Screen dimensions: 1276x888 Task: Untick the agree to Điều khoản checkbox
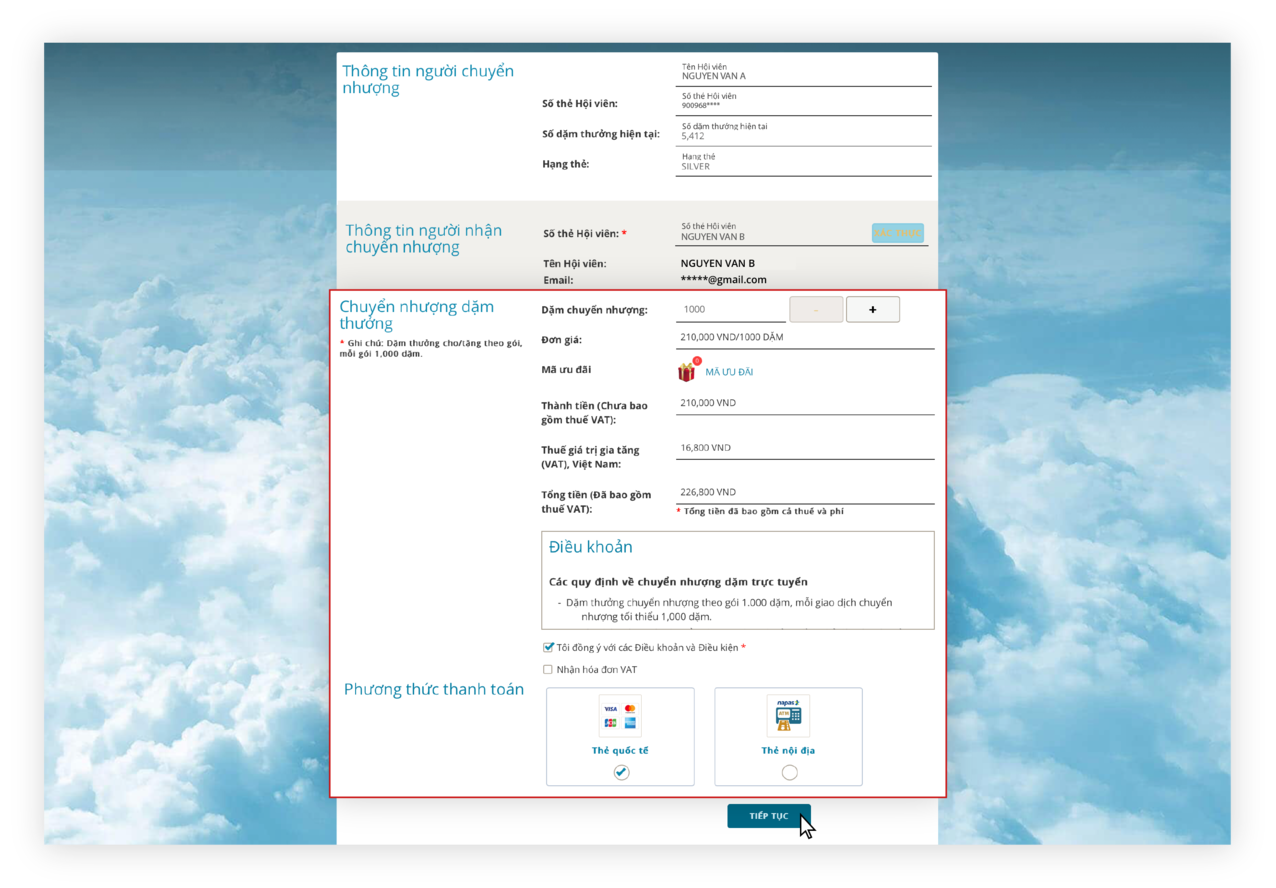(548, 647)
